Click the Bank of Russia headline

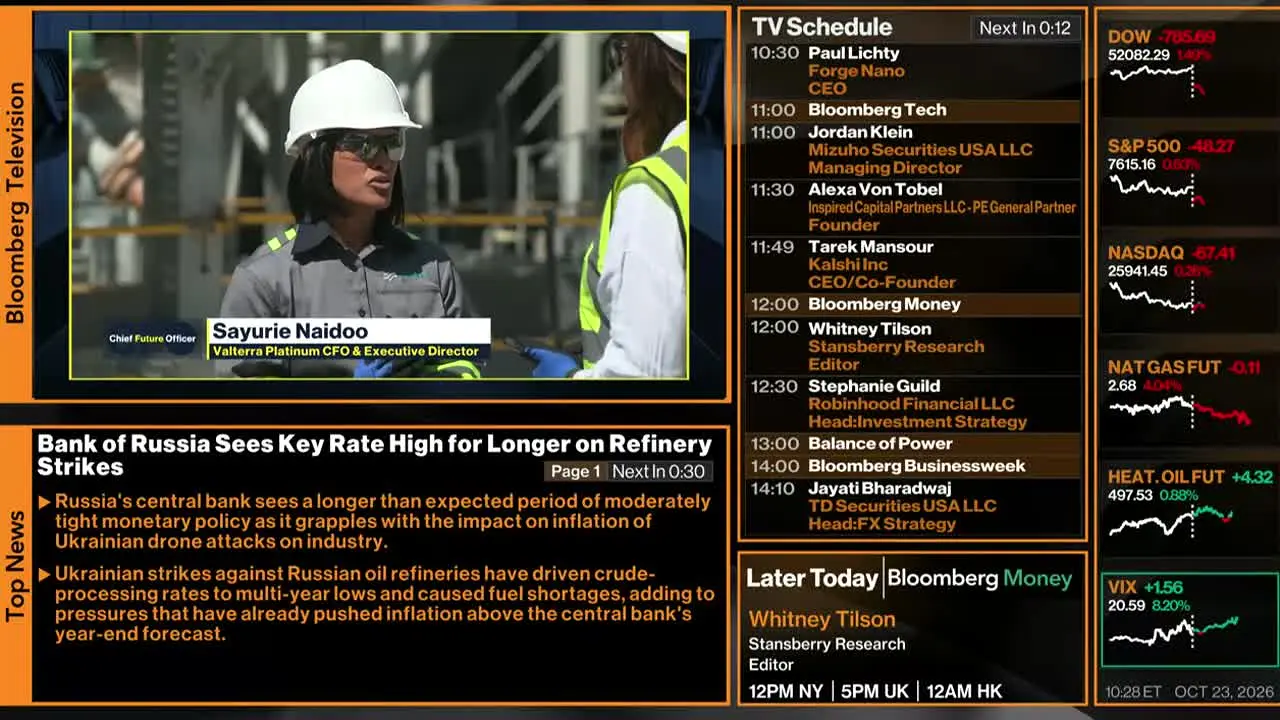point(374,455)
